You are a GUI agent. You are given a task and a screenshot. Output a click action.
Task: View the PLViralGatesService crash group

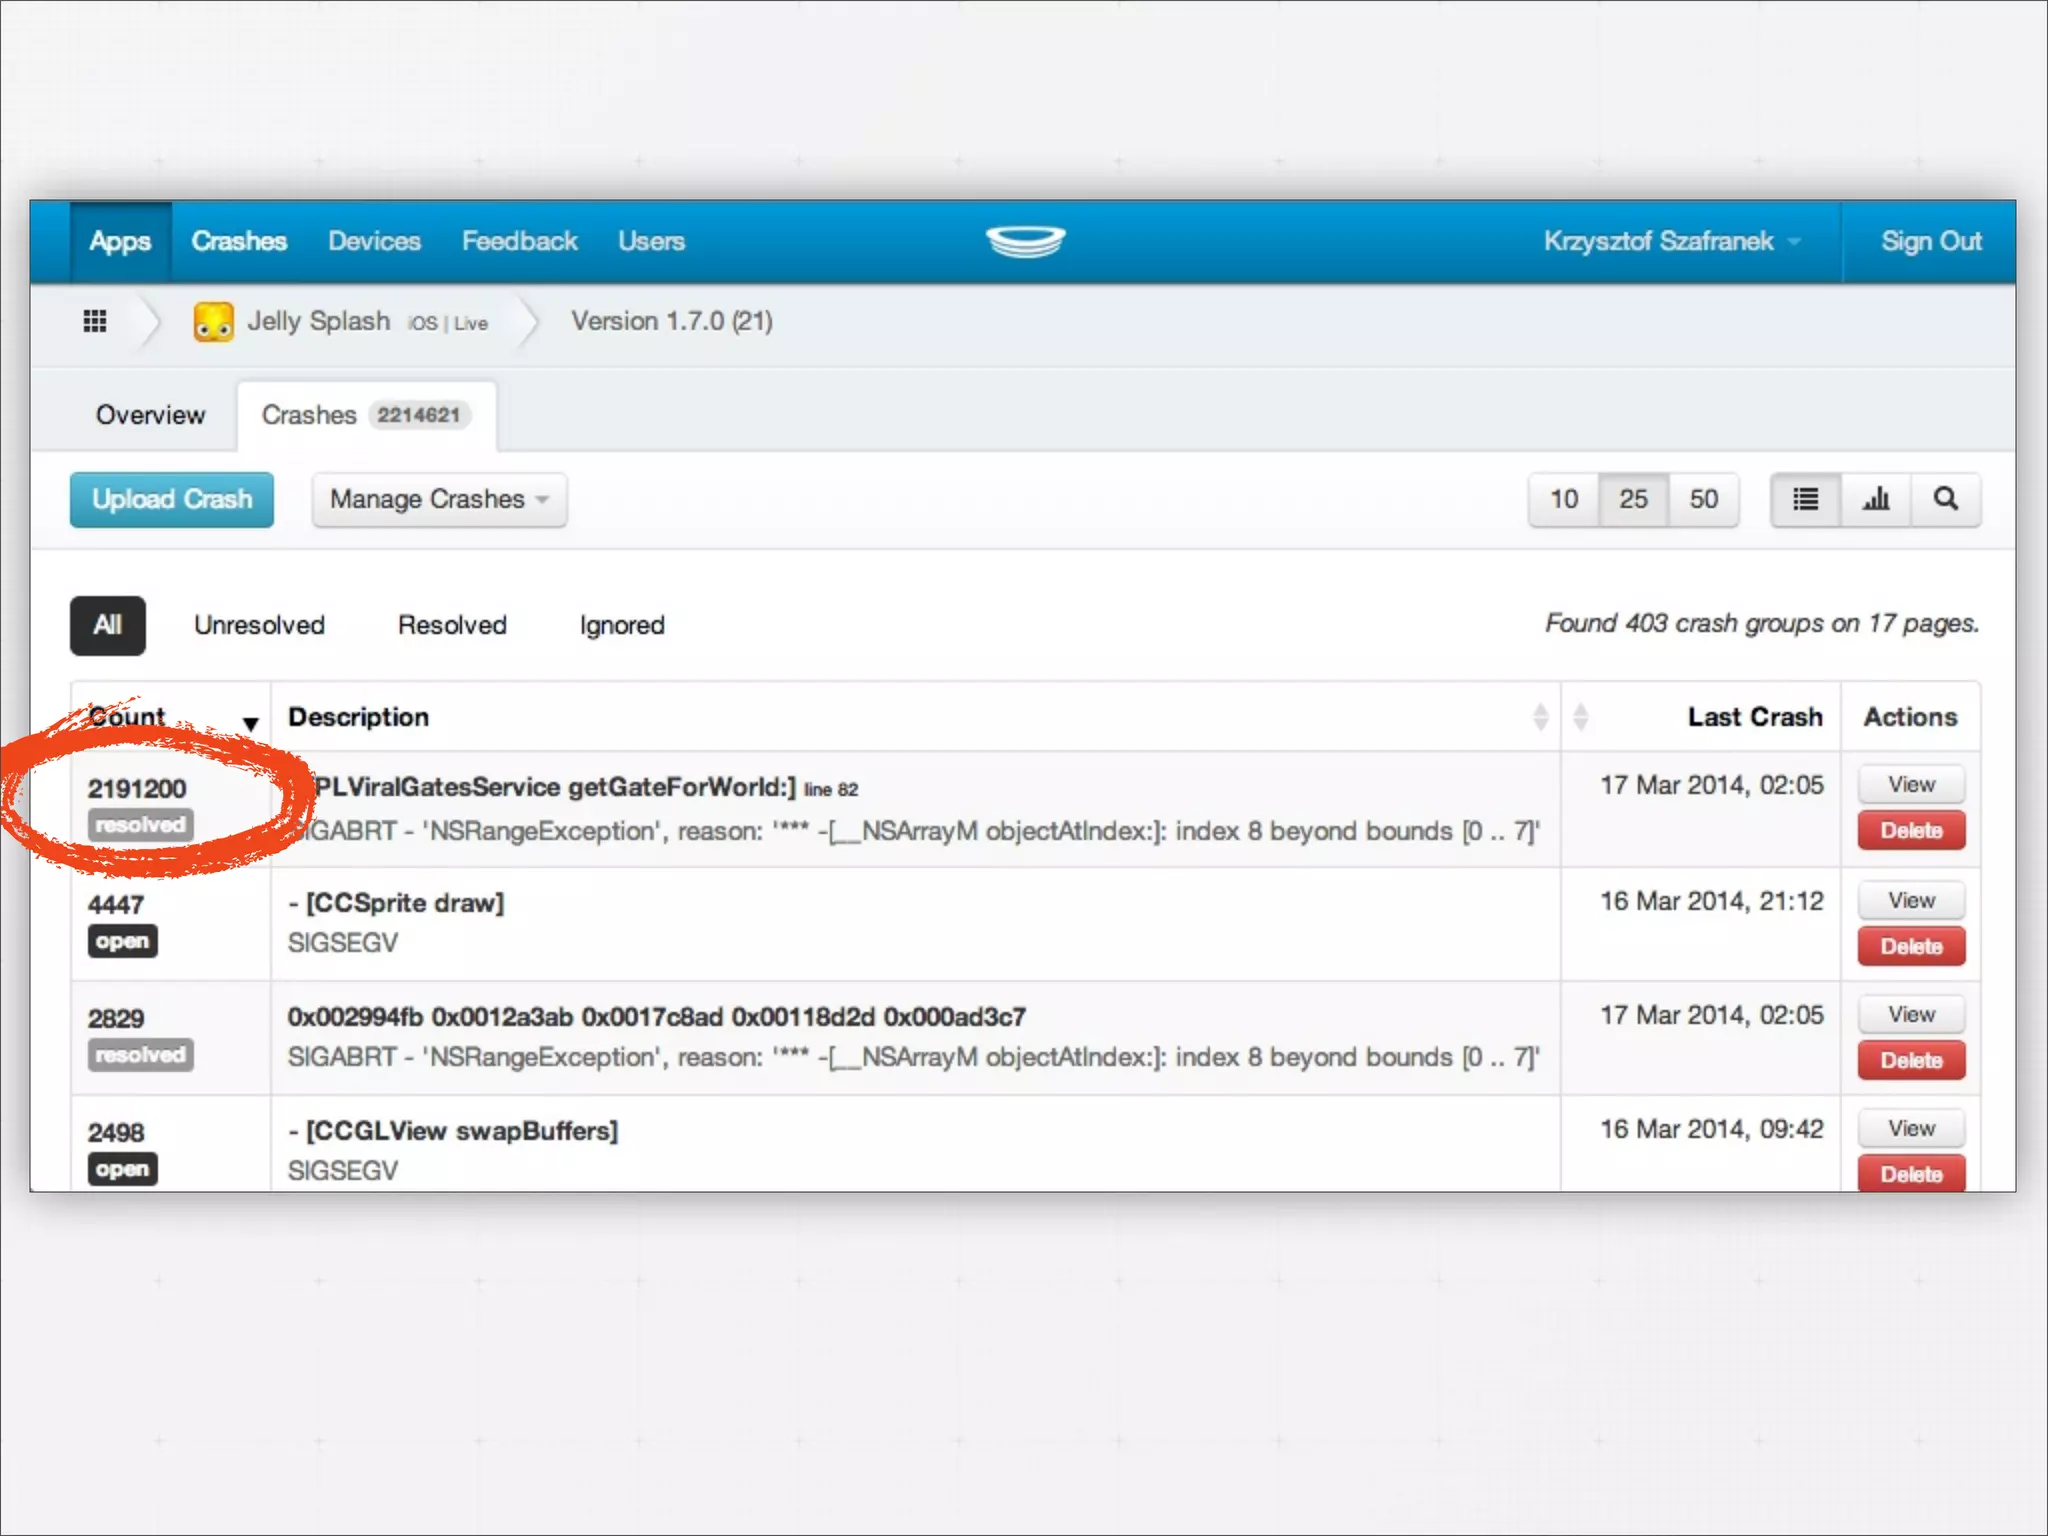pos(1911,785)
